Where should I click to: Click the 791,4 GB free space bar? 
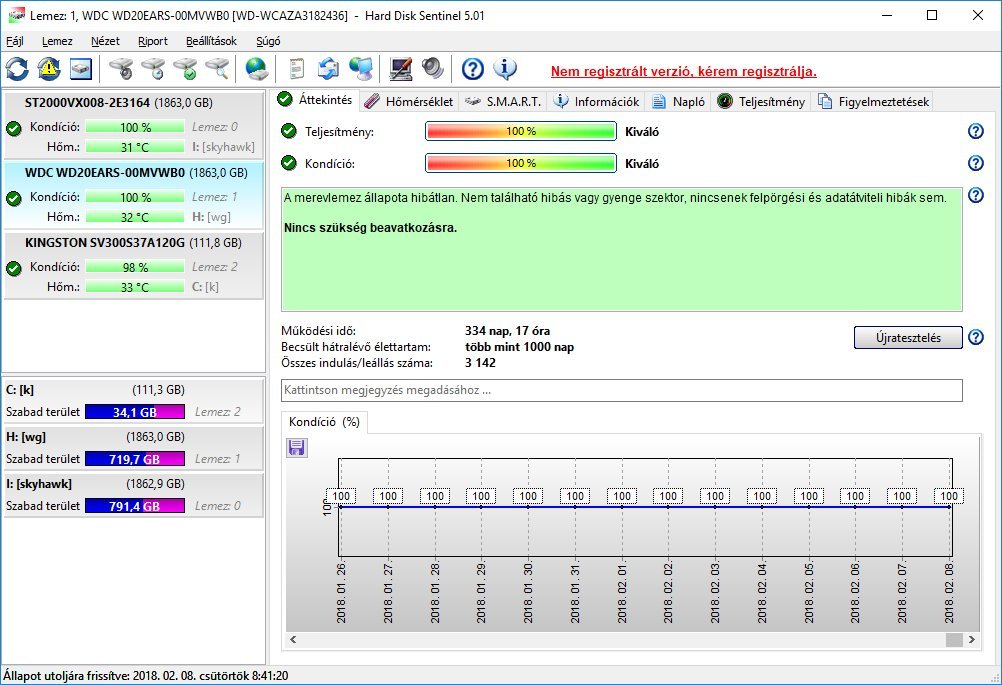point(135,506)
